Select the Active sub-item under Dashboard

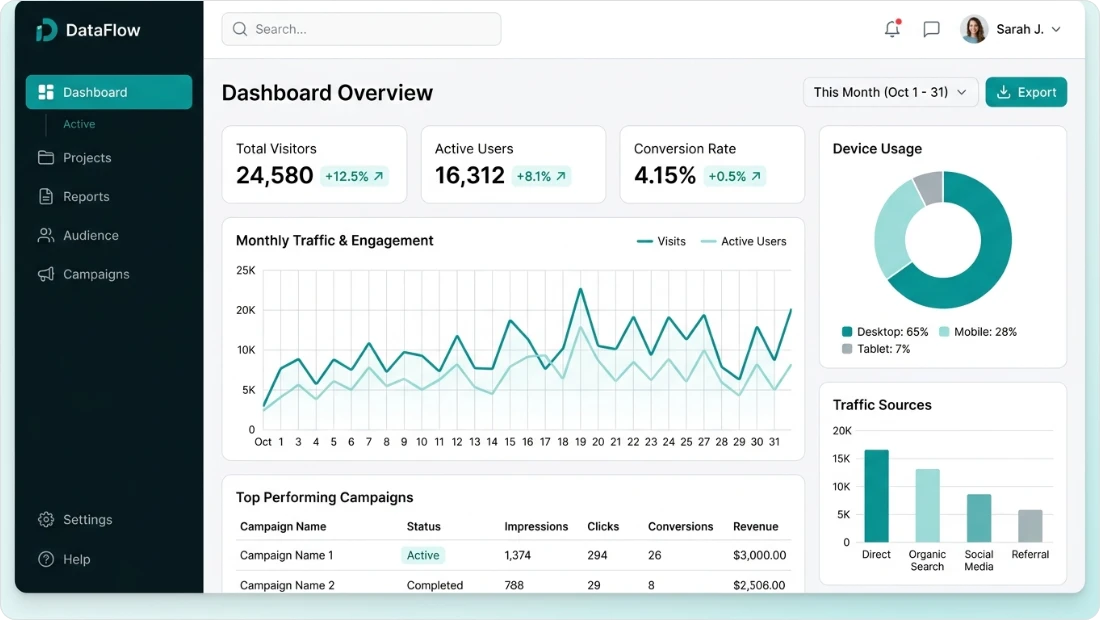click(79, 124)
